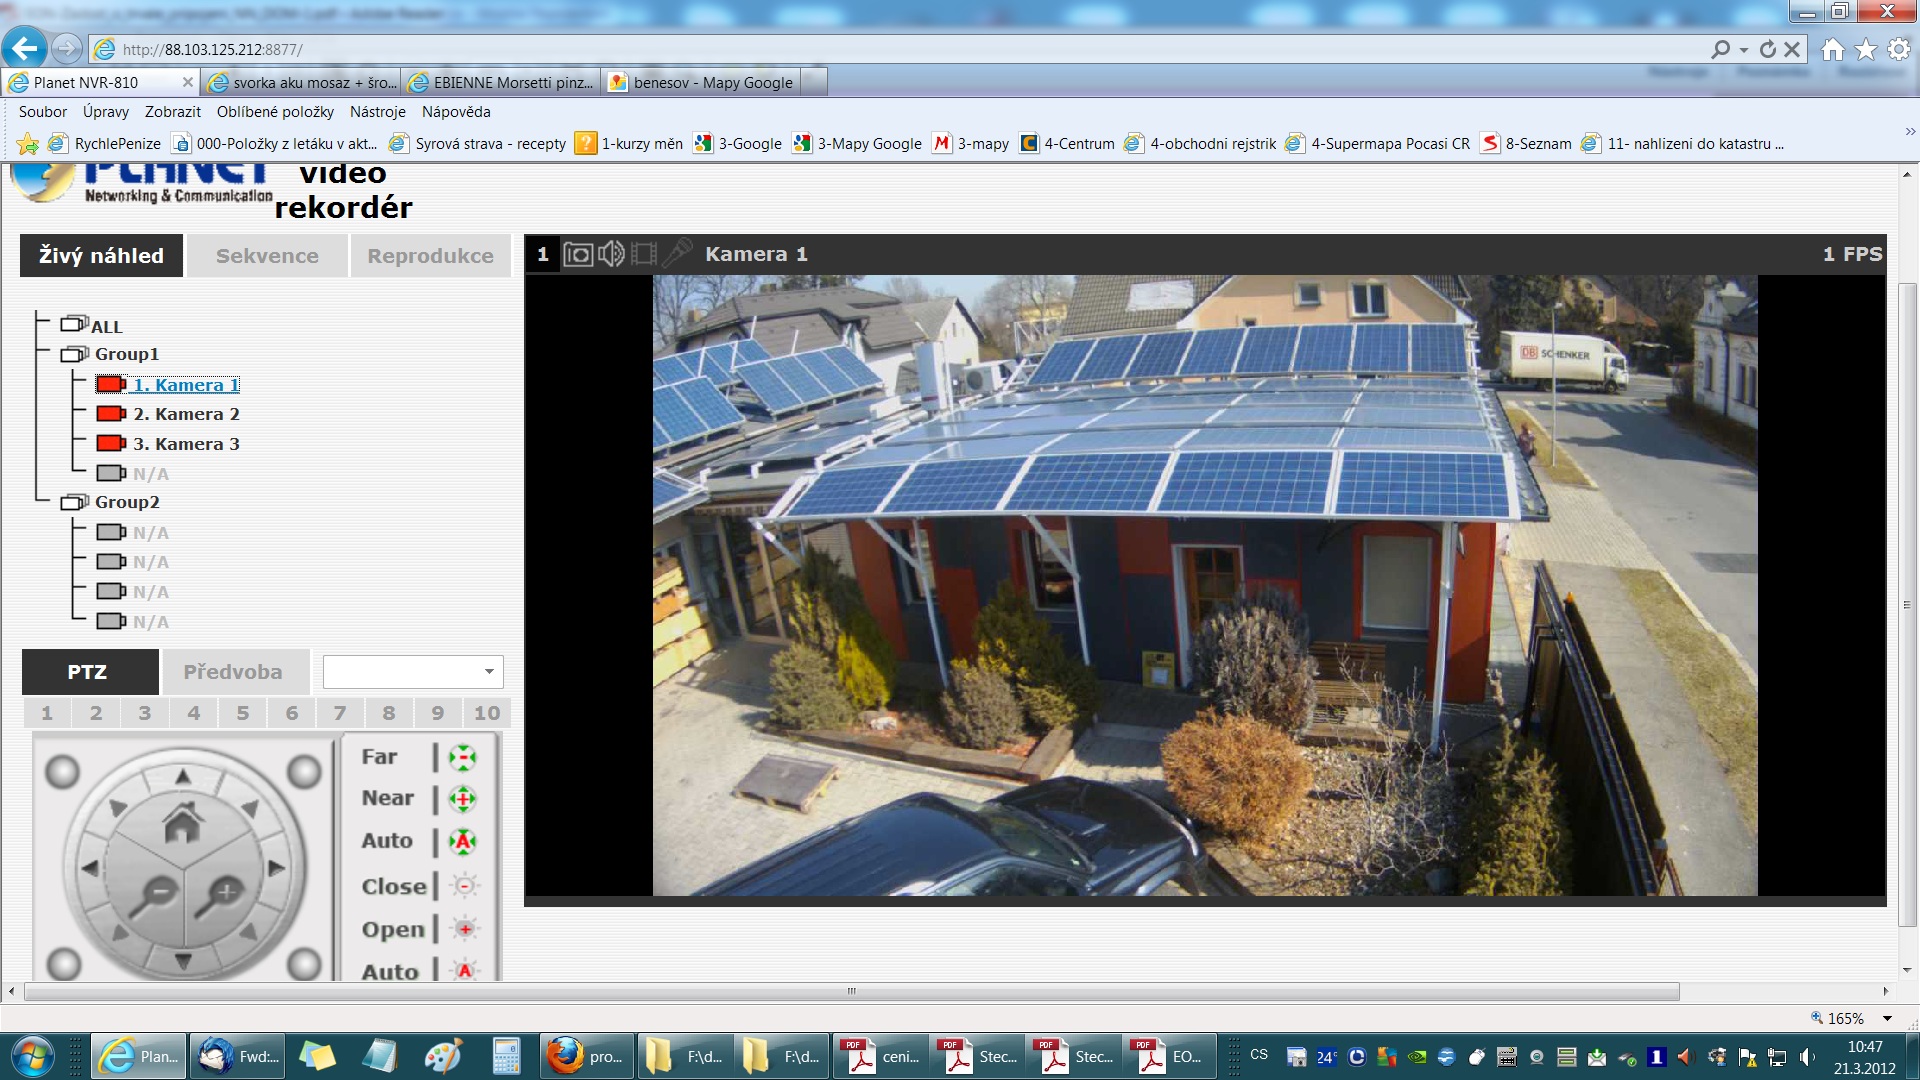The height and width of the screenshot is (1080, 1920).
Task: Switch to the Sekvence tab
Action: (x=267, y=256)
